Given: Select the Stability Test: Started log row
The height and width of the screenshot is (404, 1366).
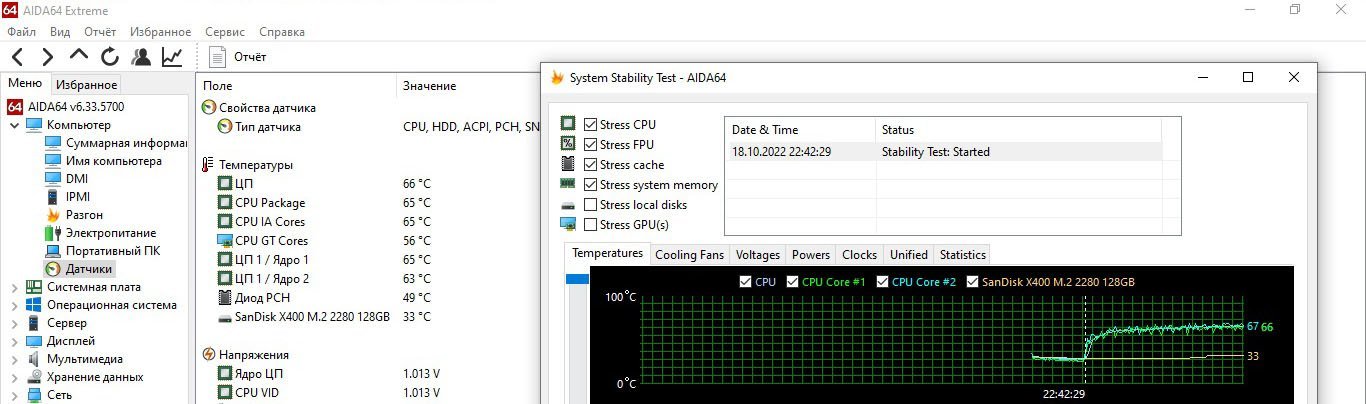Looking at the screenshot, I should (943, 152).
